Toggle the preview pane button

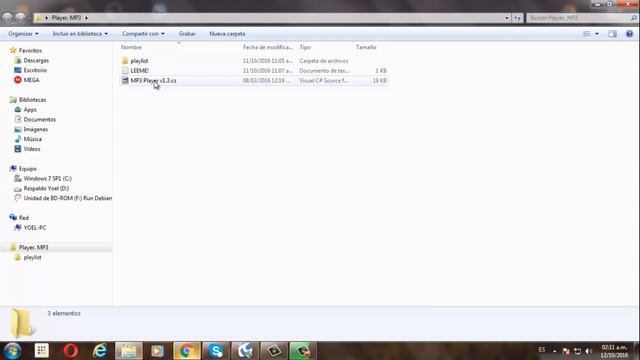[x=612, y=34]
